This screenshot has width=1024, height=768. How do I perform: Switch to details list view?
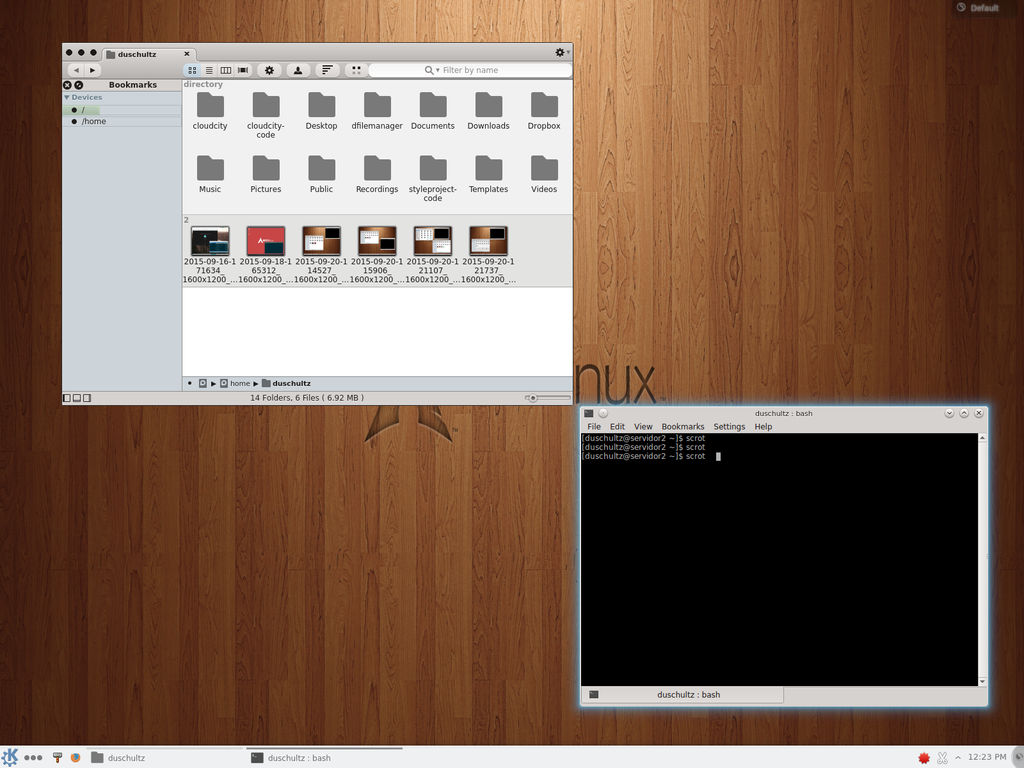pos(209,70)
